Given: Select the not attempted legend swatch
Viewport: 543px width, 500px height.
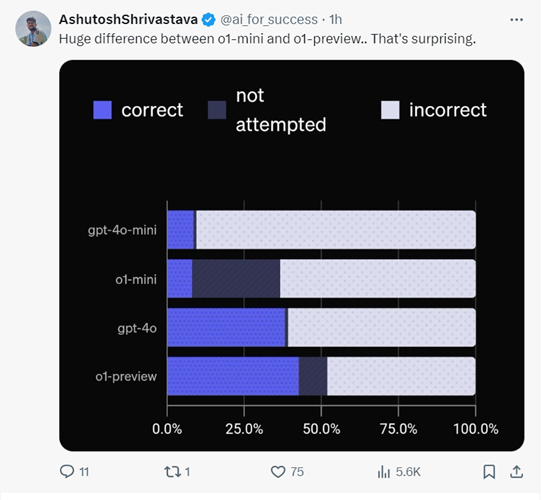Looking at the screenshot, I should 217,110.
